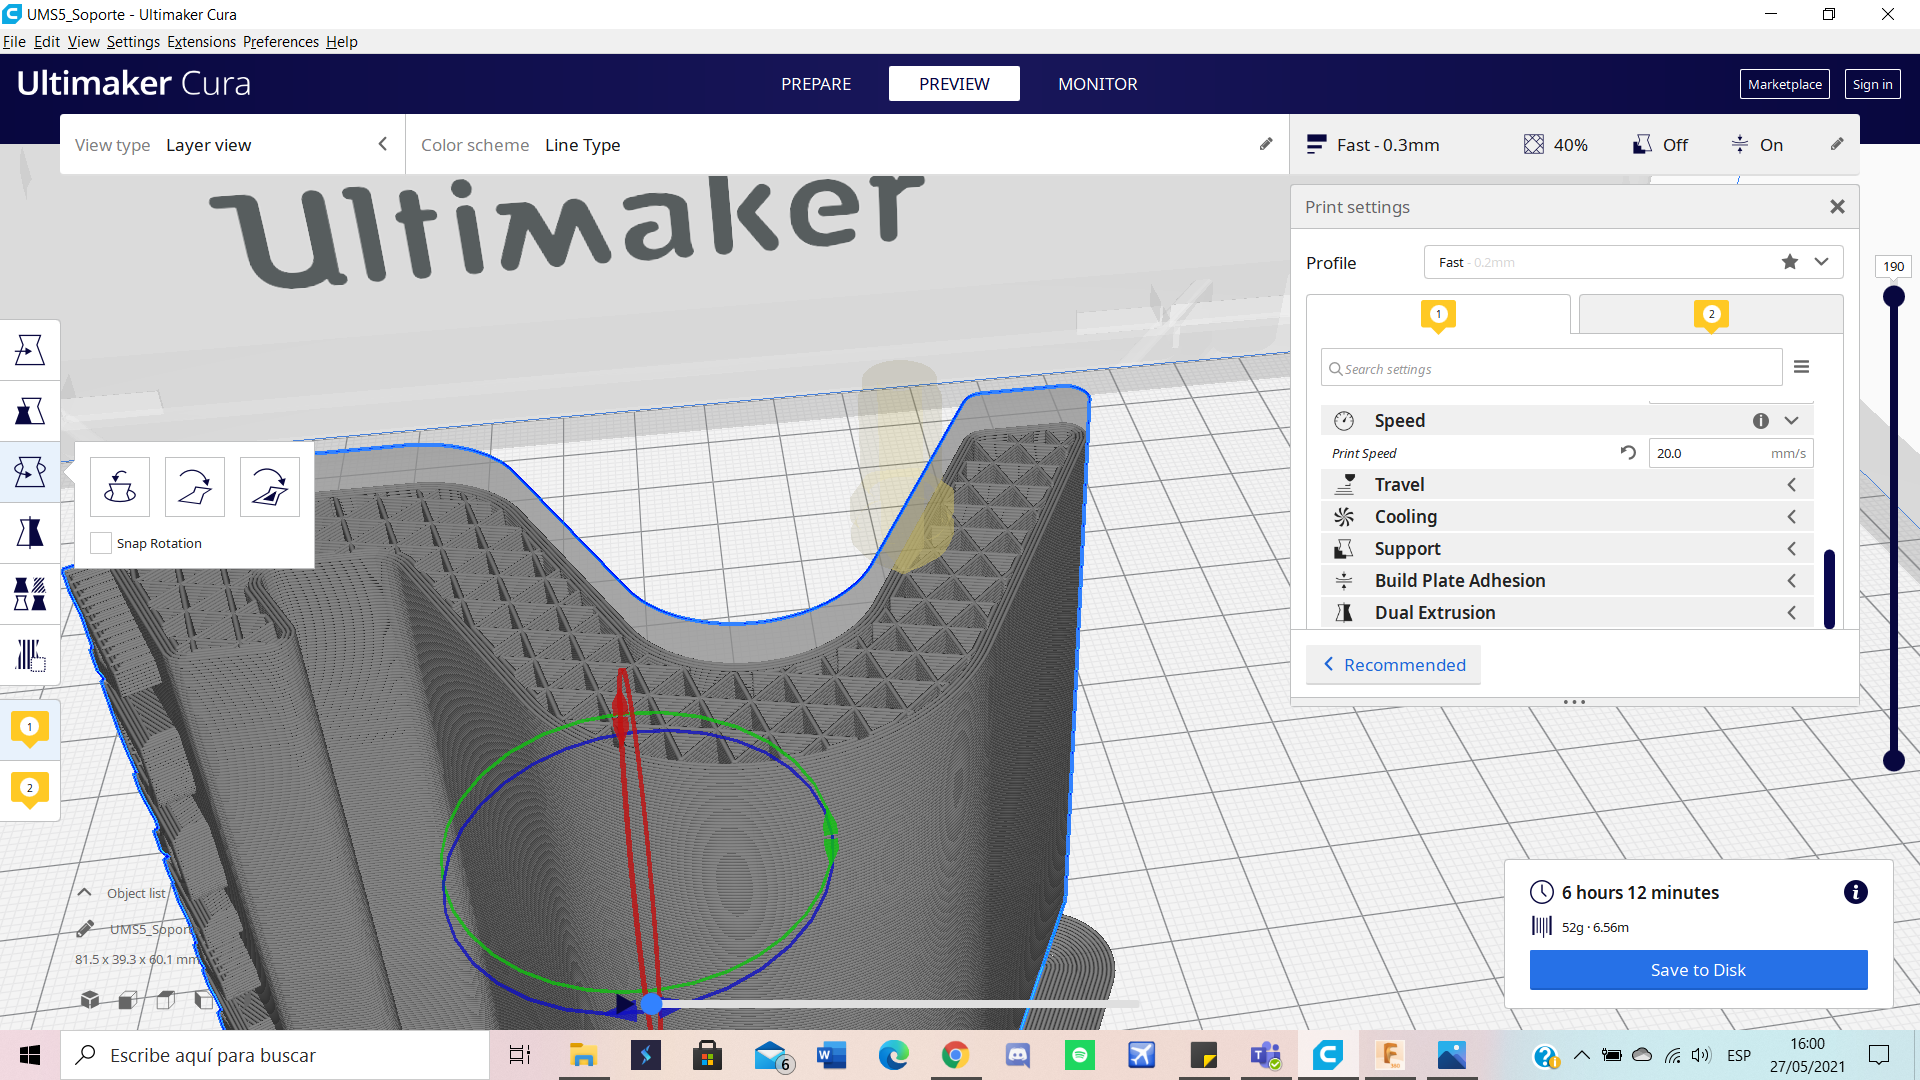Switch to the MONITOR stage
Screen dimensions: 1920x1080
click(1098, 84)
